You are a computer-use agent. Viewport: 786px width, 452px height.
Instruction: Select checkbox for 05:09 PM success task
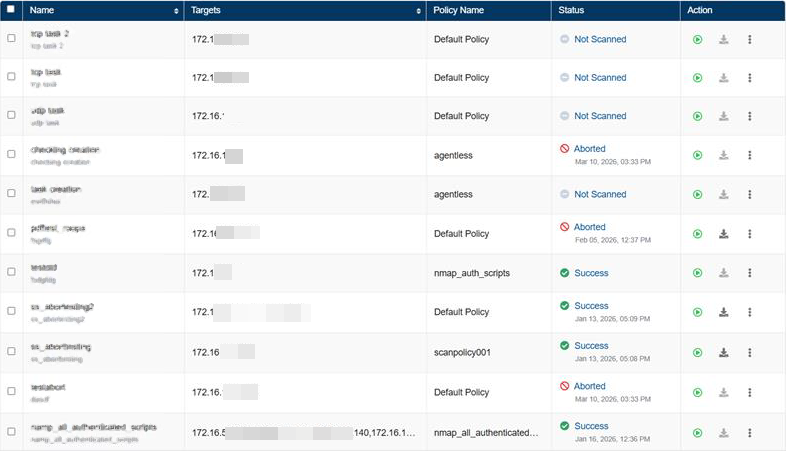click(11, 311)
